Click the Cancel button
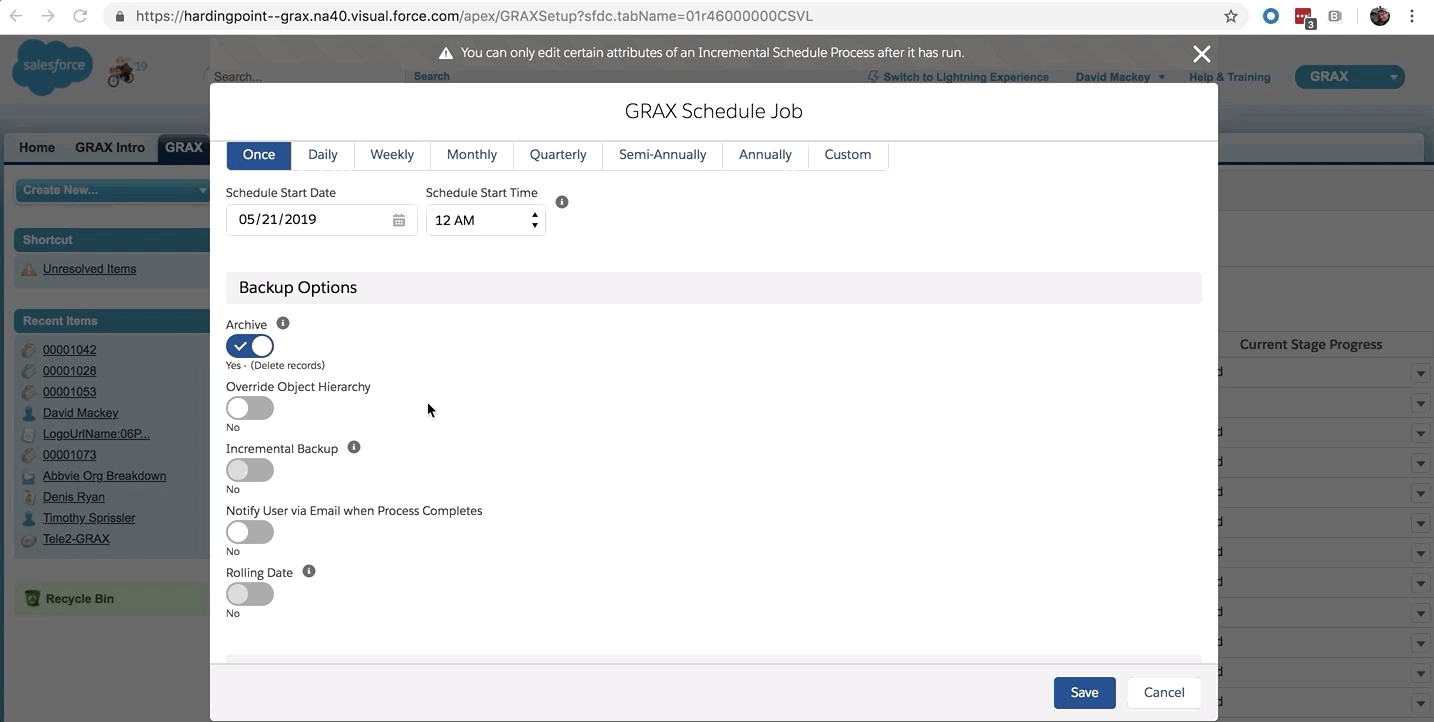The width and height of the screenshot is (1434, 722). [1164, 693]
